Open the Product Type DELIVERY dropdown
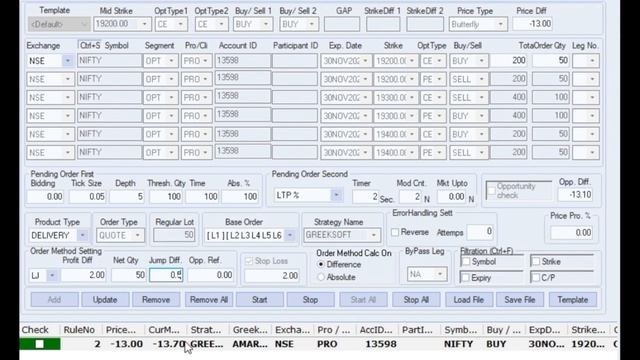This screenshot has width=640, height=360. point(82,235)
